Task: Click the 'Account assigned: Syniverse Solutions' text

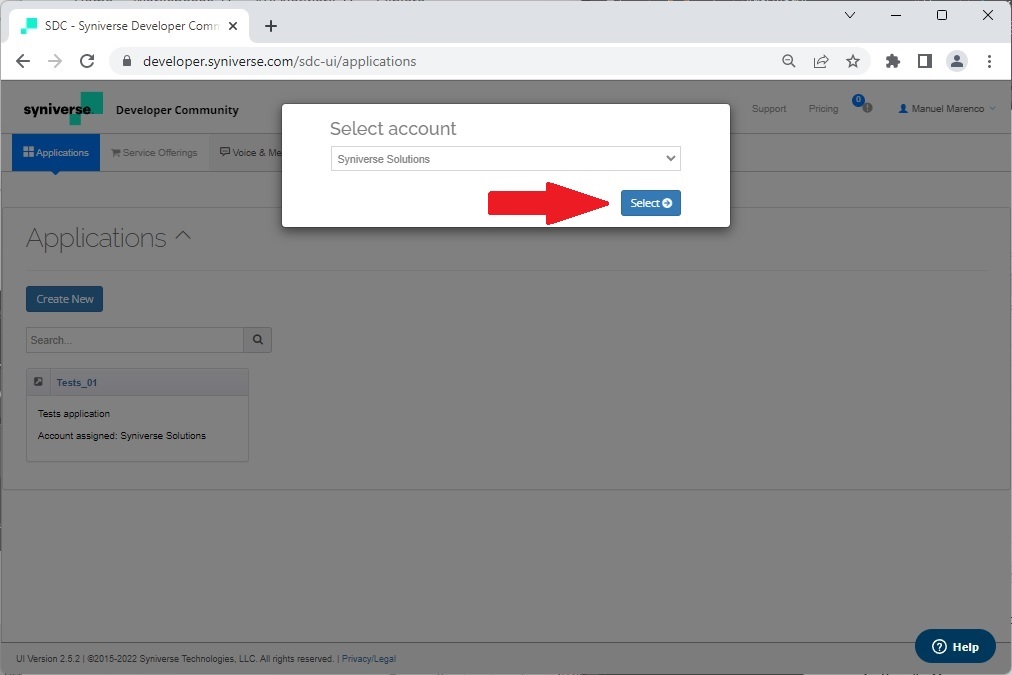Action: tap(121, 436)
